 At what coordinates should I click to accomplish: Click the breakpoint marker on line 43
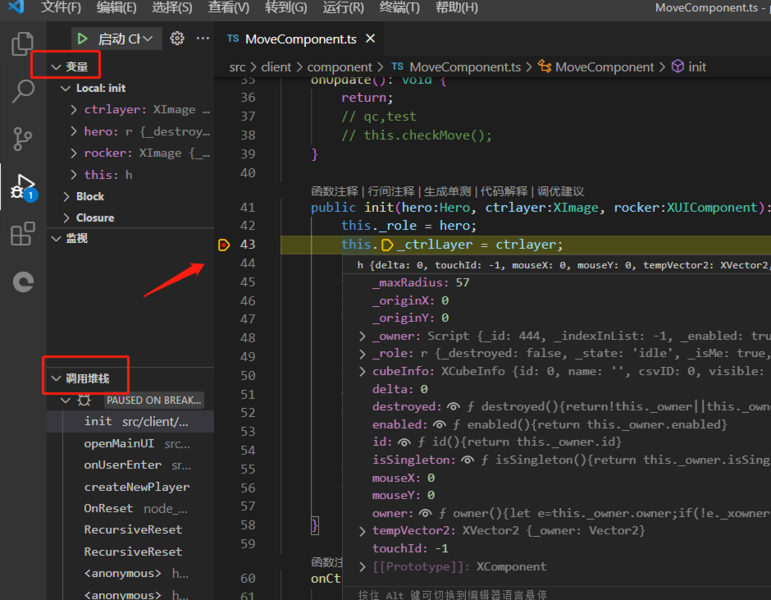[x=224, y=244]
